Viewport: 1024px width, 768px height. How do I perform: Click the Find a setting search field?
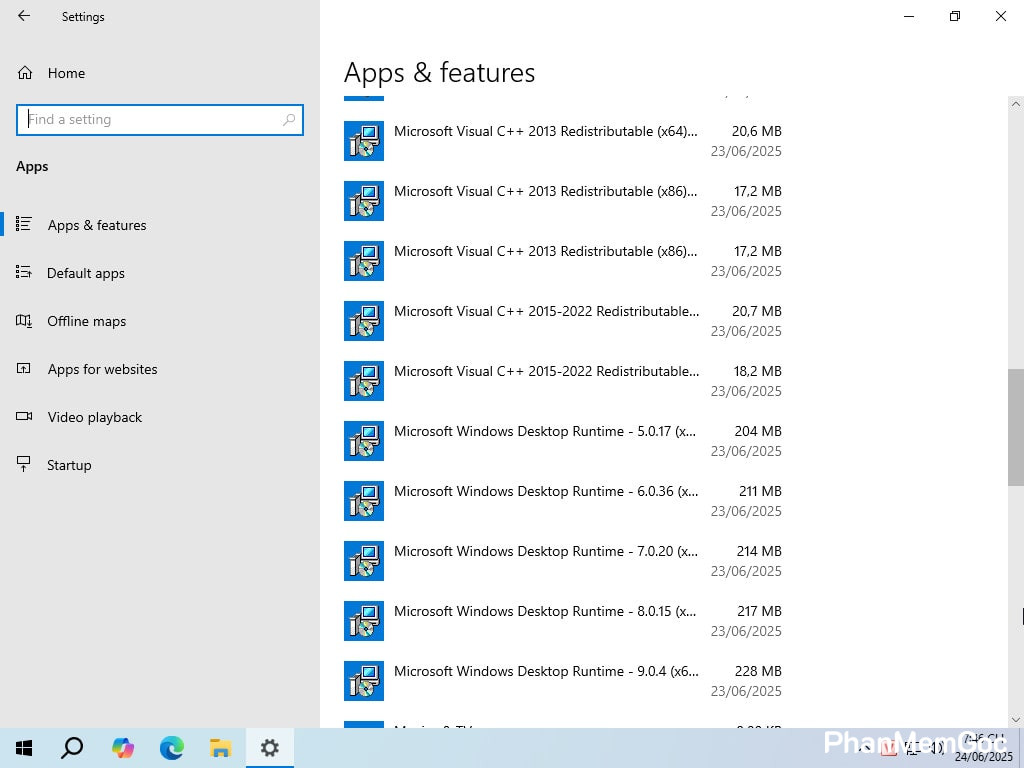tap(150, 119)
